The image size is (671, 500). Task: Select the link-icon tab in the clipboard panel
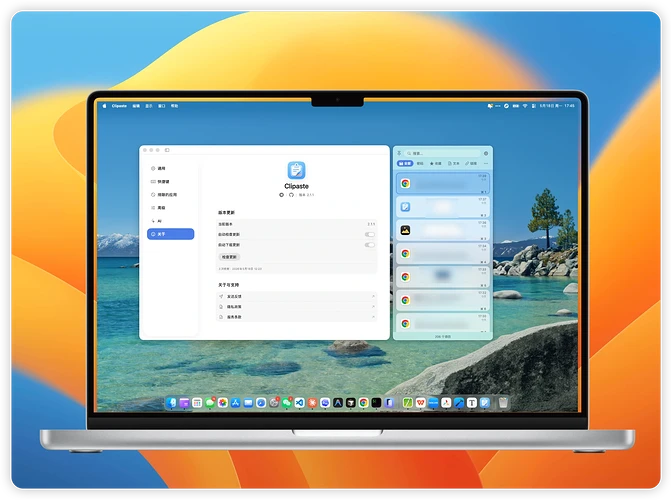(x=471, y=164)
